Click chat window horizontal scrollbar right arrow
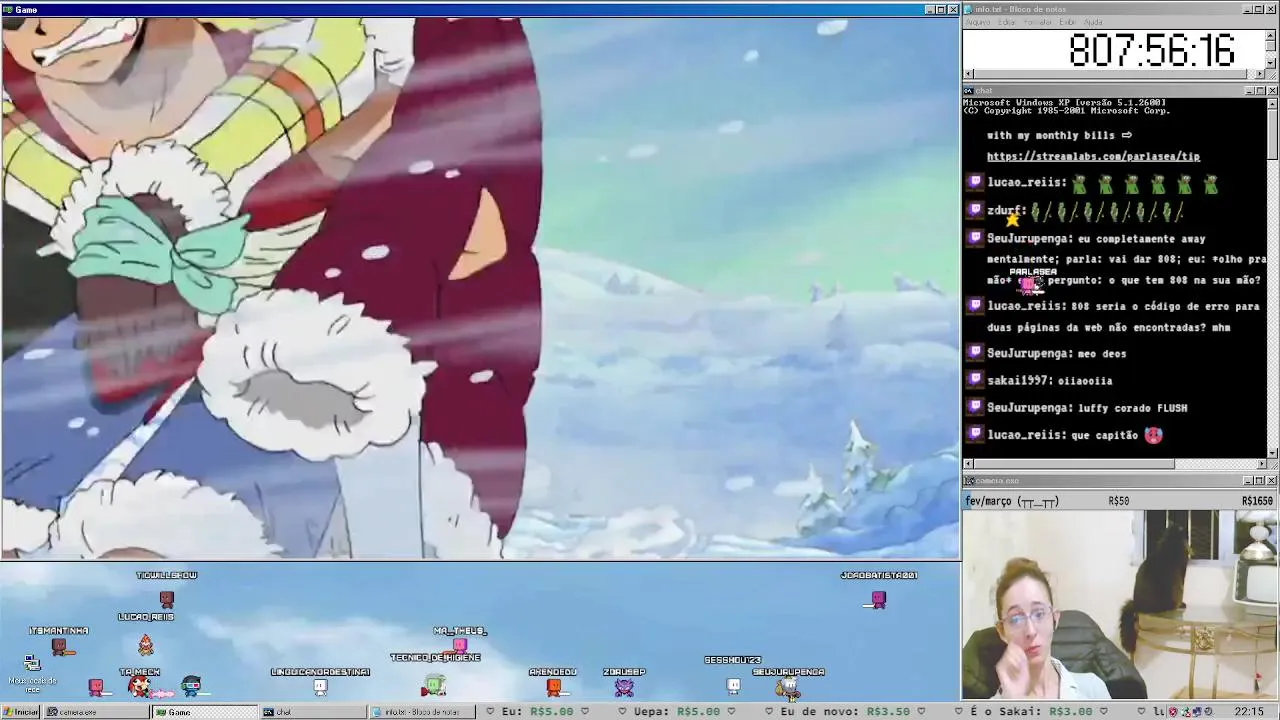1280x720 pixels. point(1261,464)
